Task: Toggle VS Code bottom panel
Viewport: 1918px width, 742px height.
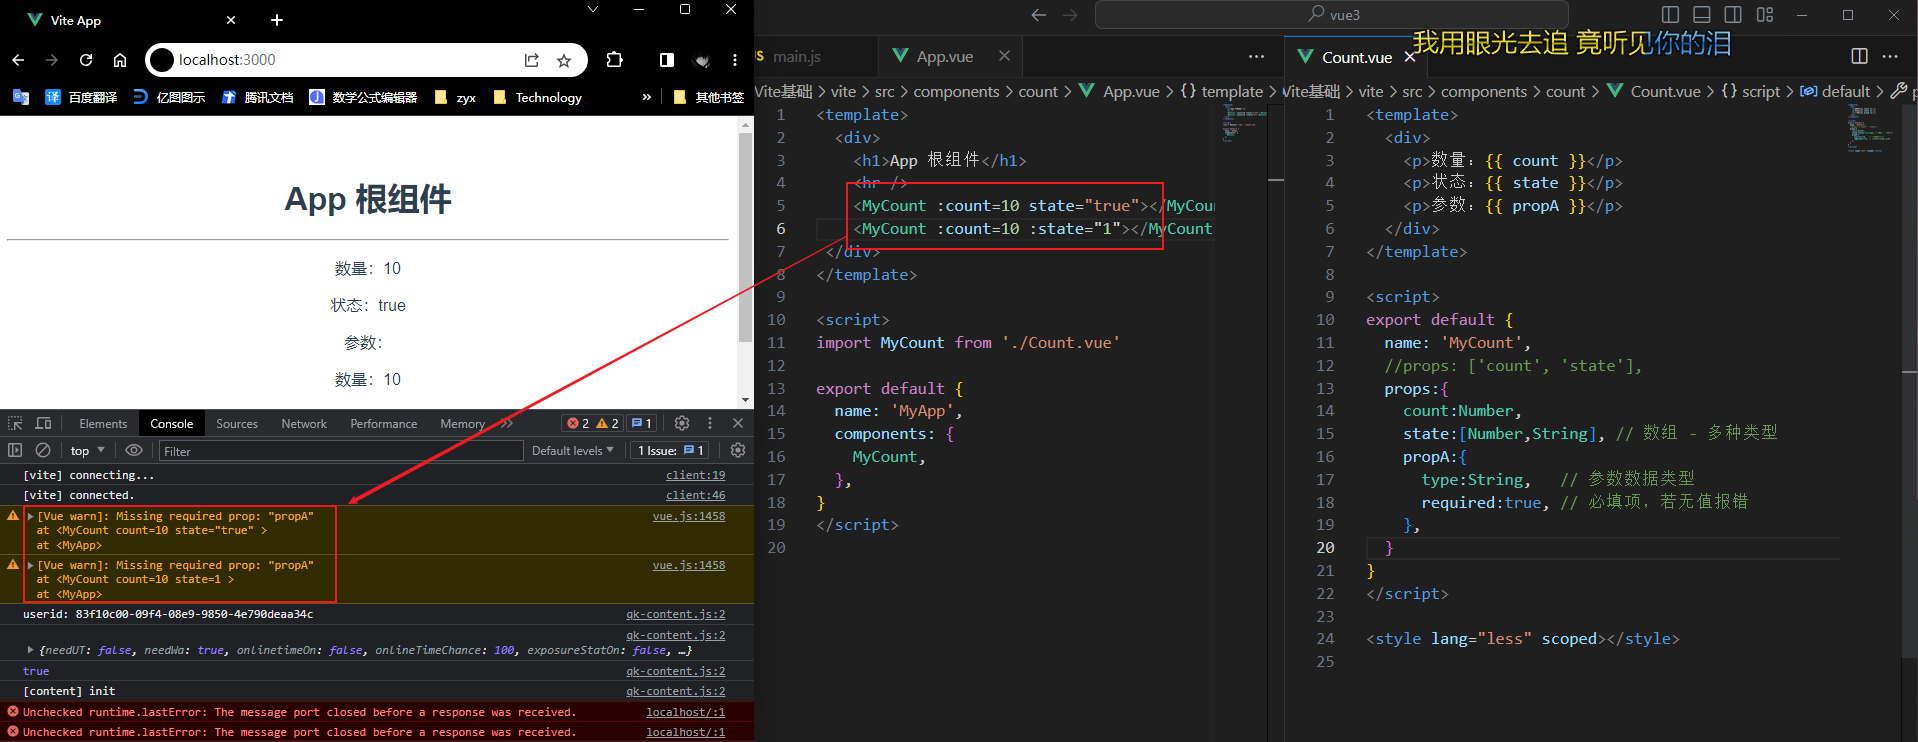Action: (x=1701, y=15)
